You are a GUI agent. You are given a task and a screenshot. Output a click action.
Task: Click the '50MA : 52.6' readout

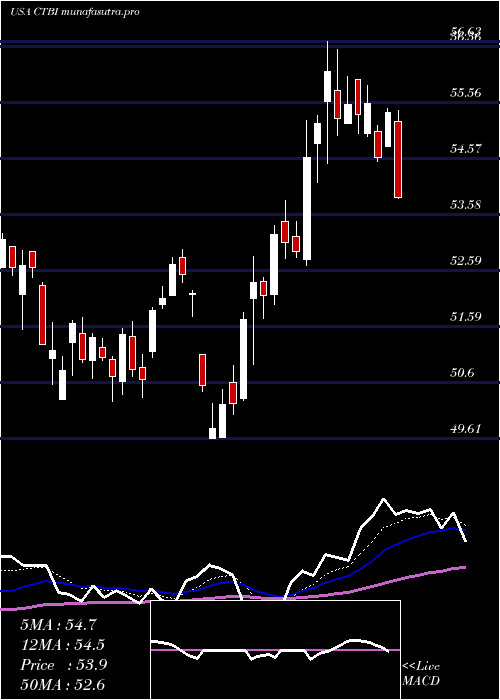[x=62, y=685]
